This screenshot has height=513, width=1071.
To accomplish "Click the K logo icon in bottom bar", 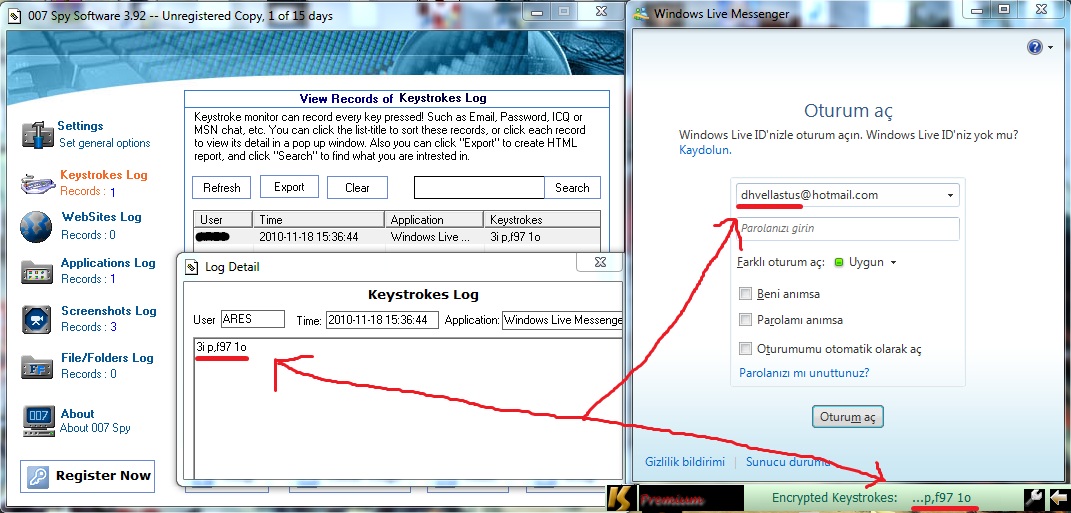I will [x=621, y=498].
